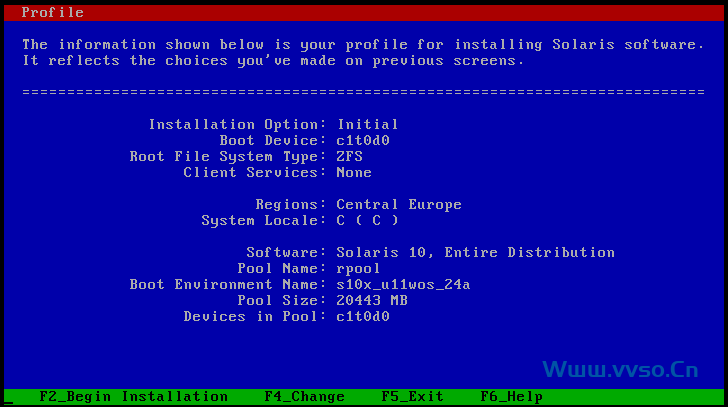Click the 'Pool Size:' label
Image resolution: width=728 pixels, height=407 pixels.
pyautogui.click(x=282, y=301)
